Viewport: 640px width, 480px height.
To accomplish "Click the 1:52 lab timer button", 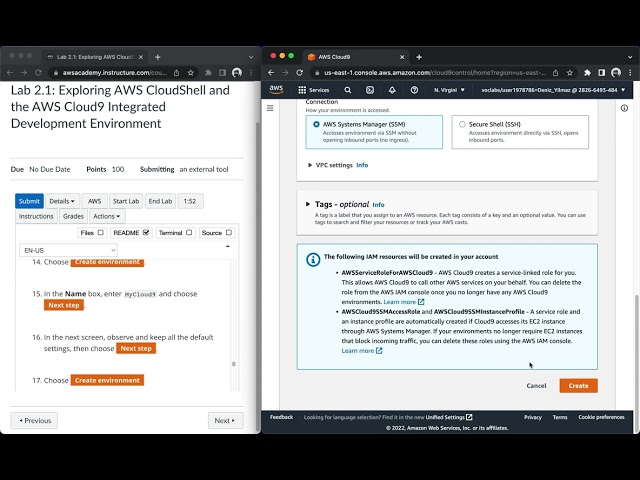I will coord(190,201).
